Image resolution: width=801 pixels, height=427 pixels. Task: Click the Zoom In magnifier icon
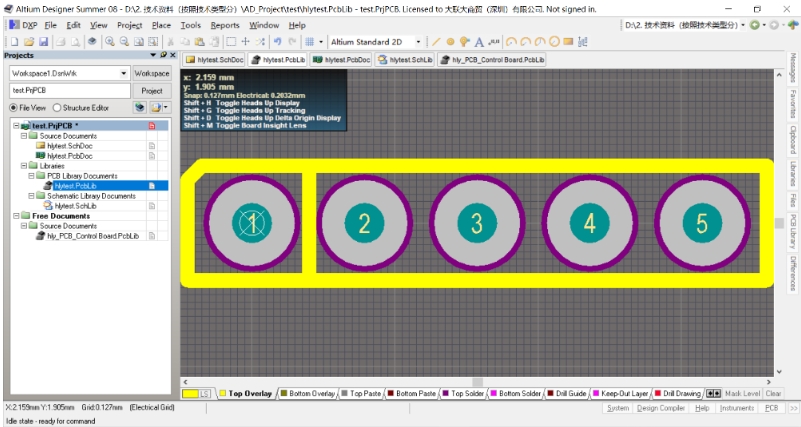pyautogui.click(x=109, y=42)
